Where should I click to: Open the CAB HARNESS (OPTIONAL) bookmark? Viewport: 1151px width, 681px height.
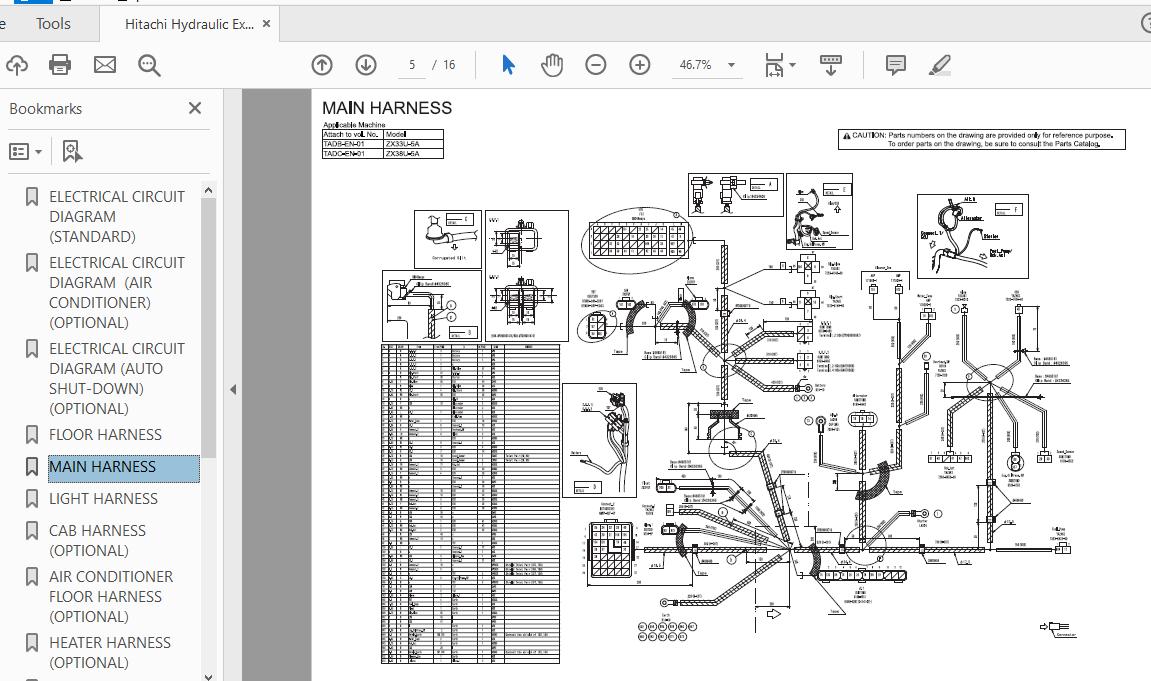97,540
